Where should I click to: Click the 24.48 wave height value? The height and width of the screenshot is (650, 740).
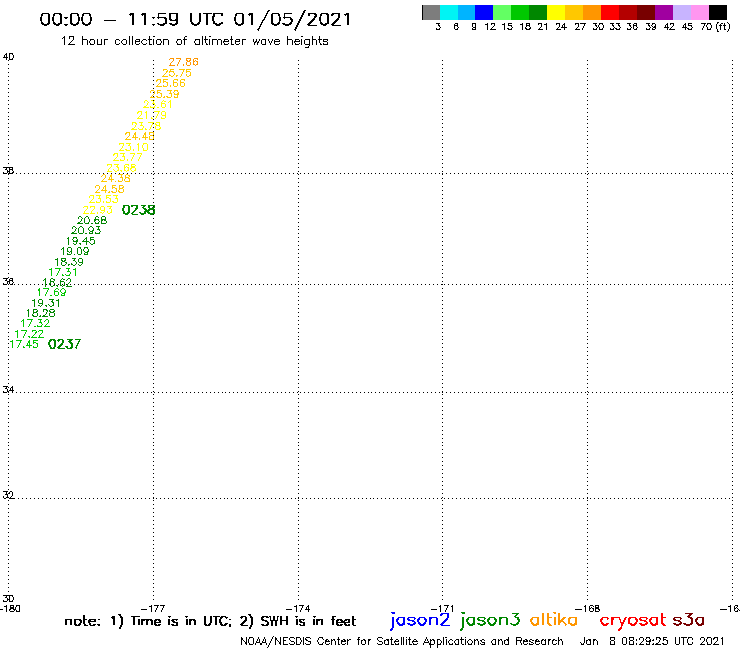tap(139, 136)
